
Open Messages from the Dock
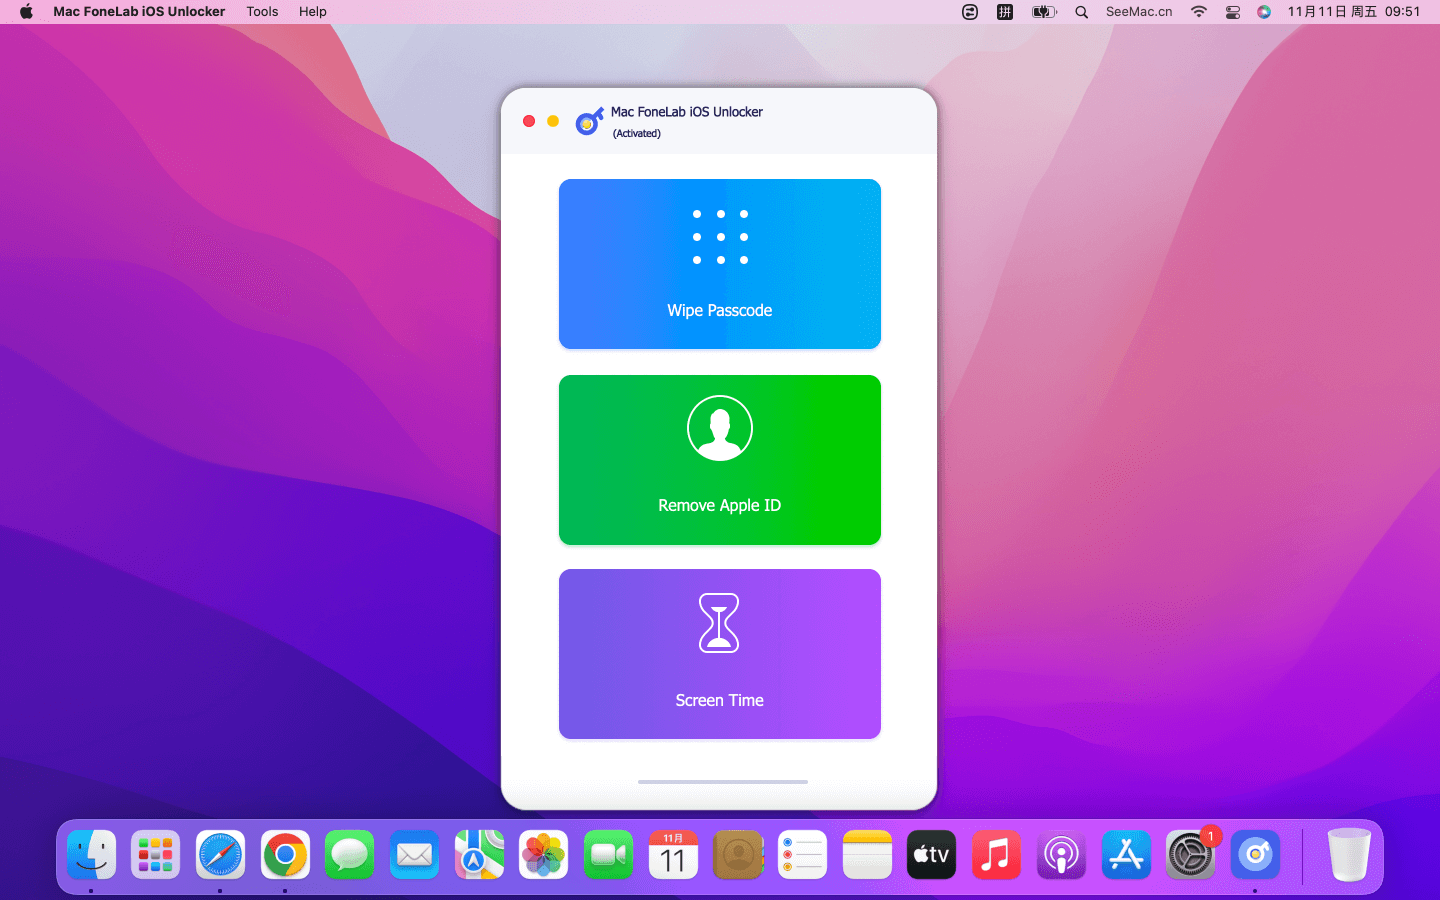pos(350,855)
